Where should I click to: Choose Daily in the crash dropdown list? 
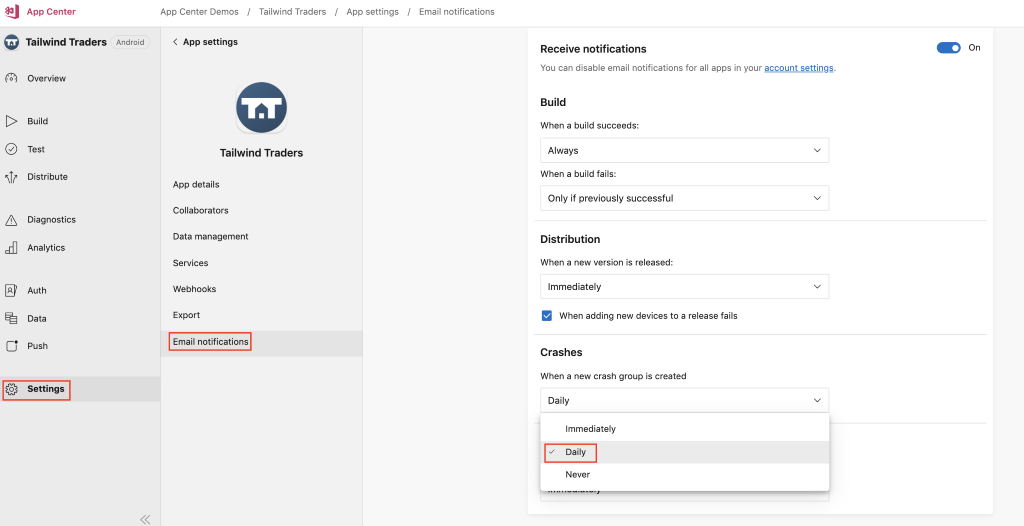point(684,452)
